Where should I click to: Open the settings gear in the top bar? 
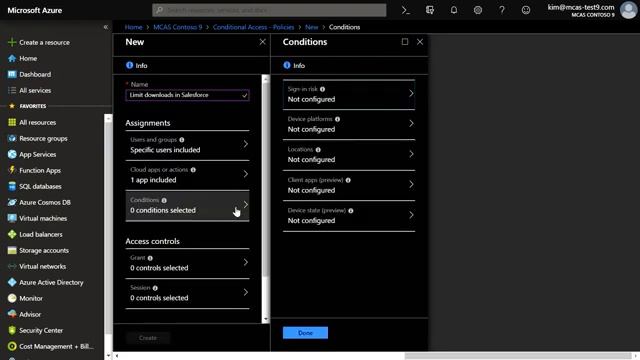pos(478,10)
